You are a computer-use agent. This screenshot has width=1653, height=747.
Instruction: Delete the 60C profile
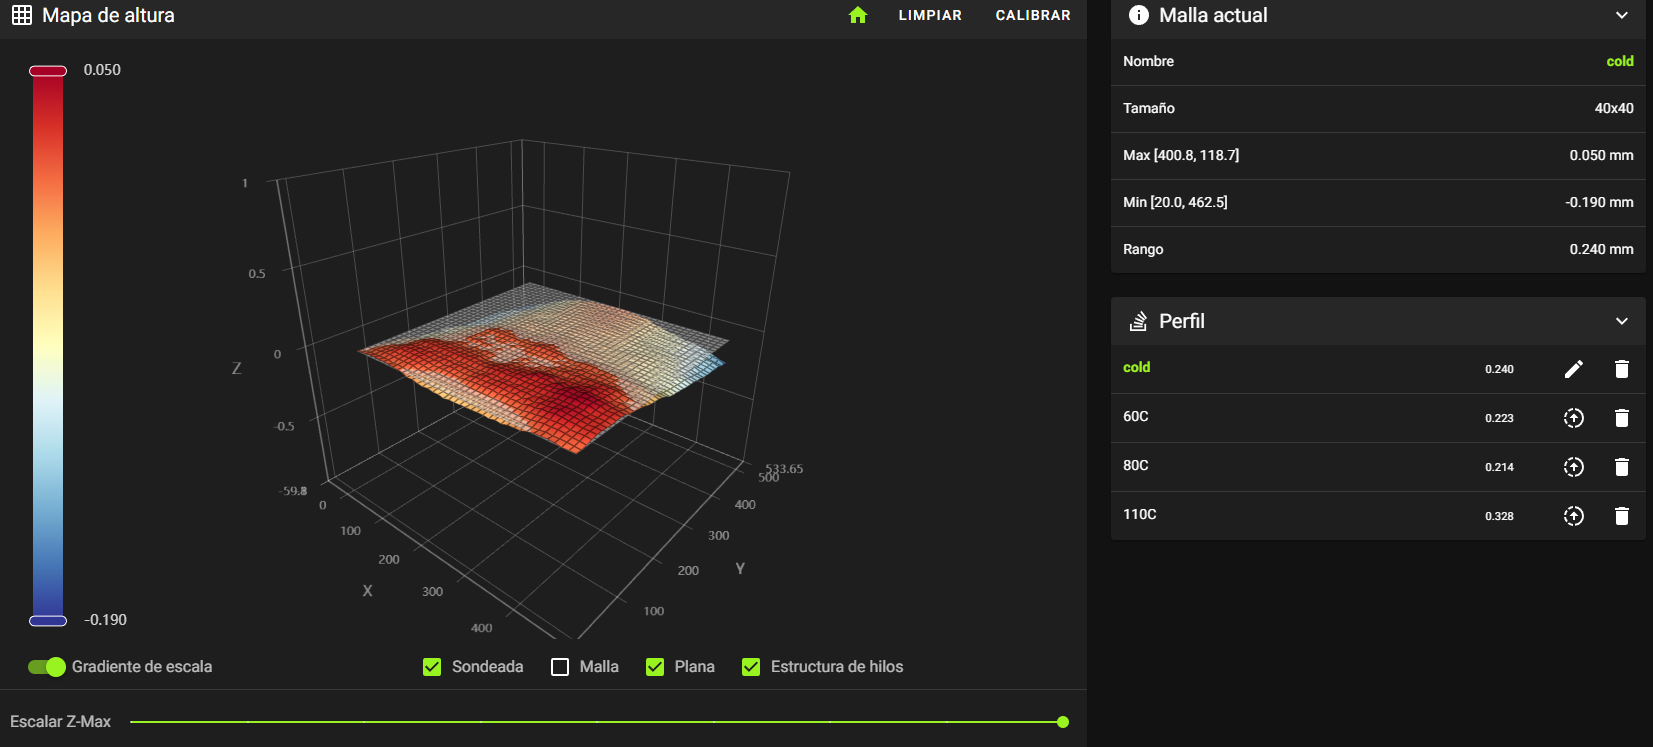1621,418
